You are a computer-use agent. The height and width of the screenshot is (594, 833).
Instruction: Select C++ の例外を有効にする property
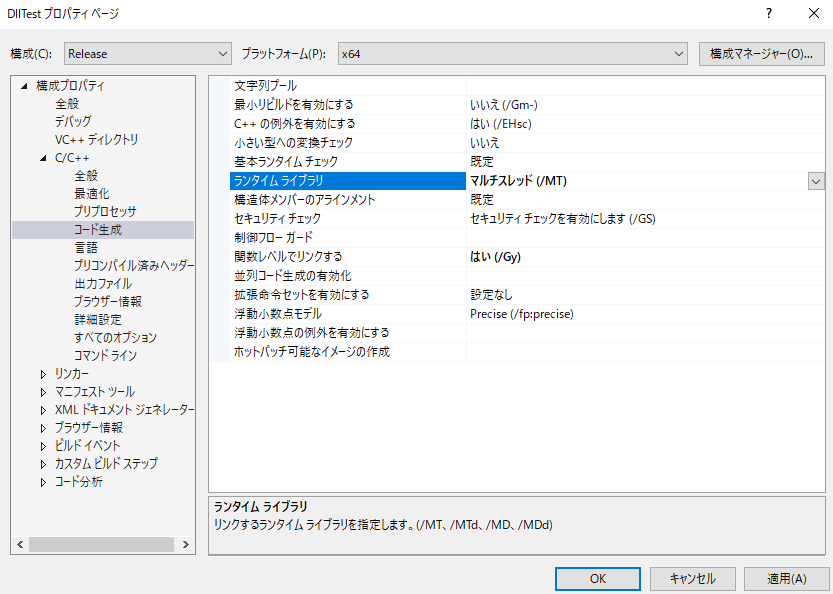pos(348,124)
